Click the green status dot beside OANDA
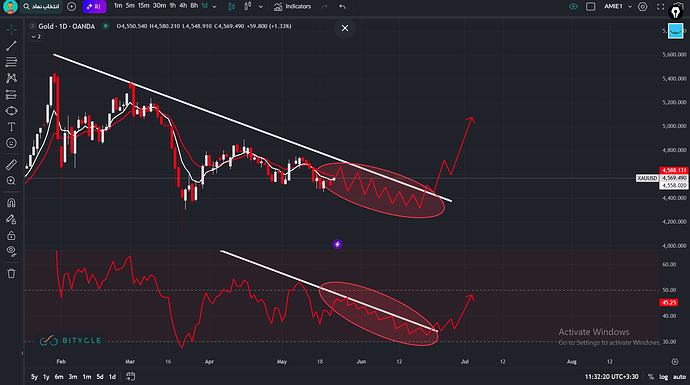Image resolution: width=690 pixels, height=385 pixels. pos(106,26)
